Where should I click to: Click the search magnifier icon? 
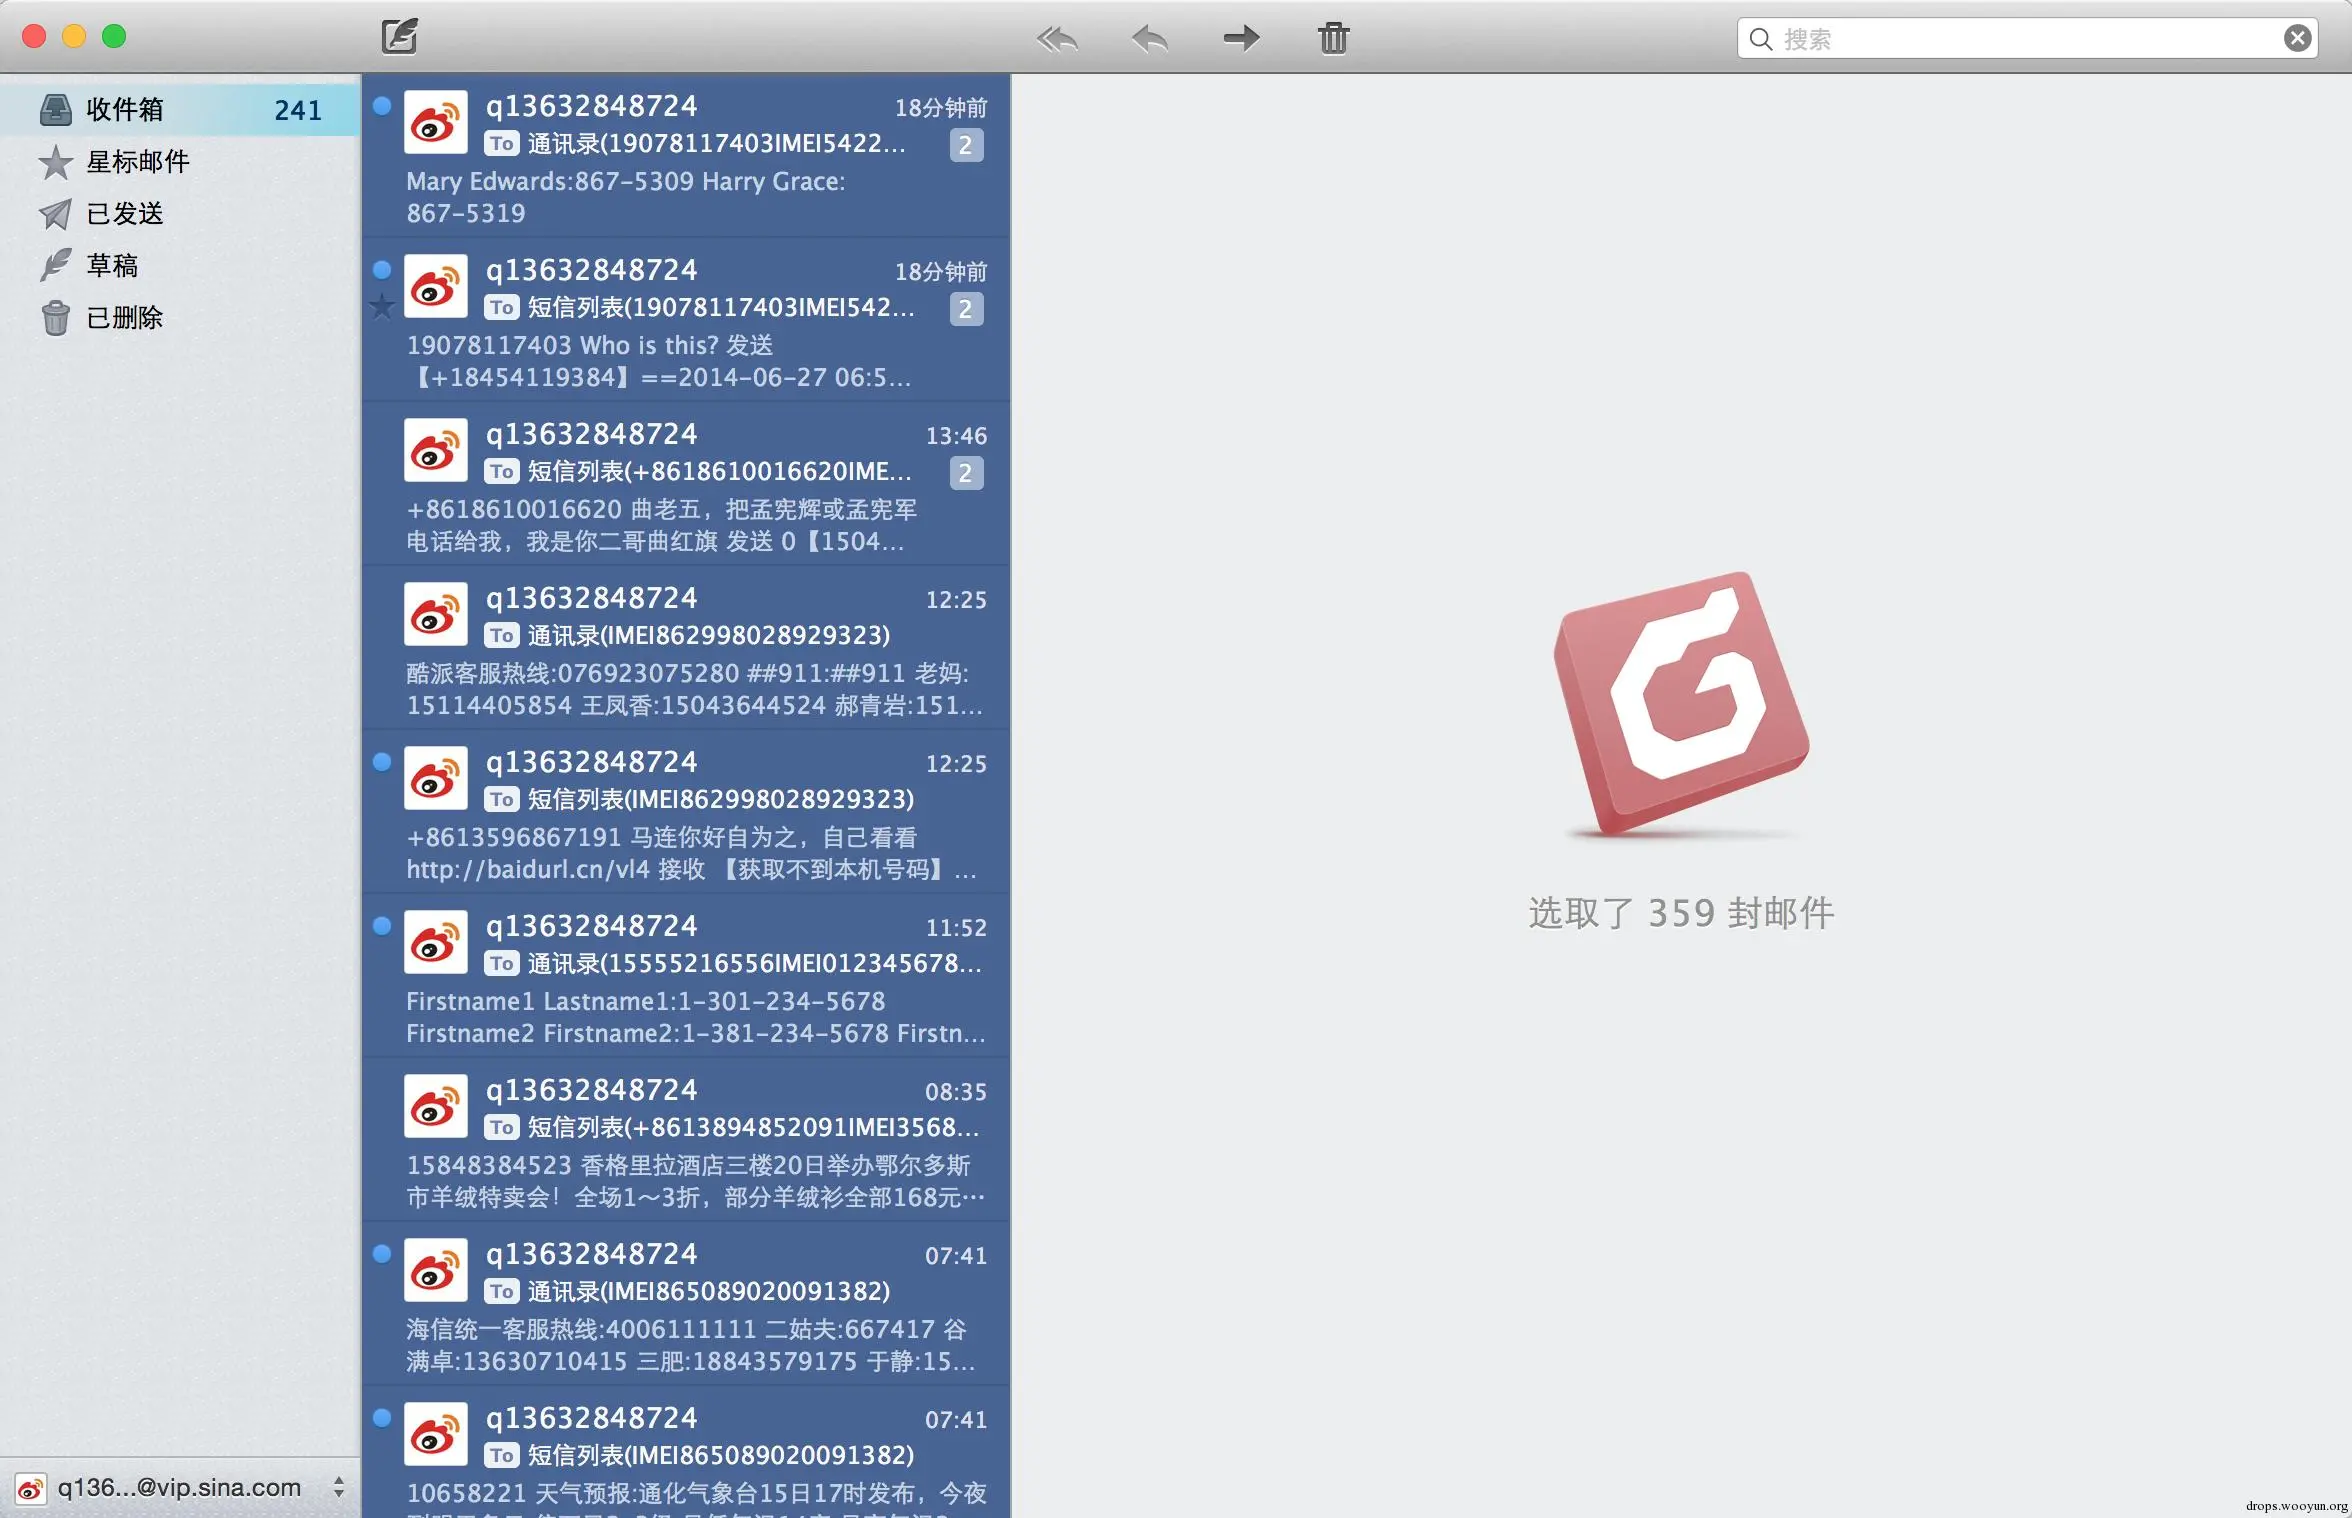point(1760,39)
